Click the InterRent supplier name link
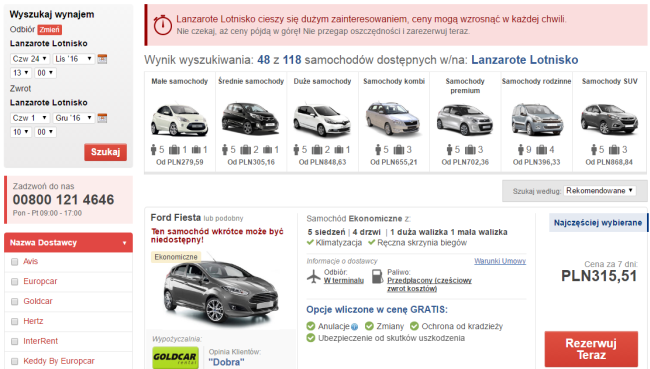The image size is (650, 369). [41, 341]
